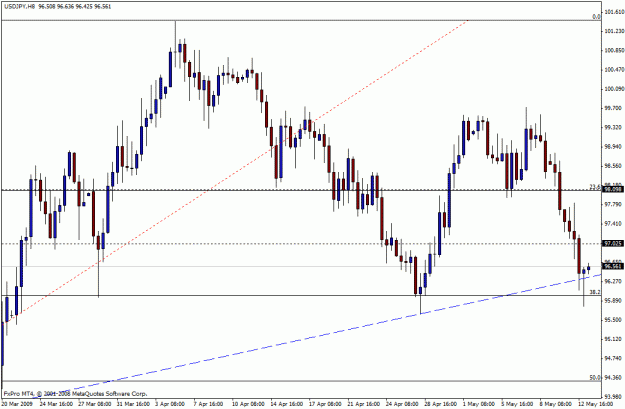Click the highlighted 98.098 price tag

[613, 190]
